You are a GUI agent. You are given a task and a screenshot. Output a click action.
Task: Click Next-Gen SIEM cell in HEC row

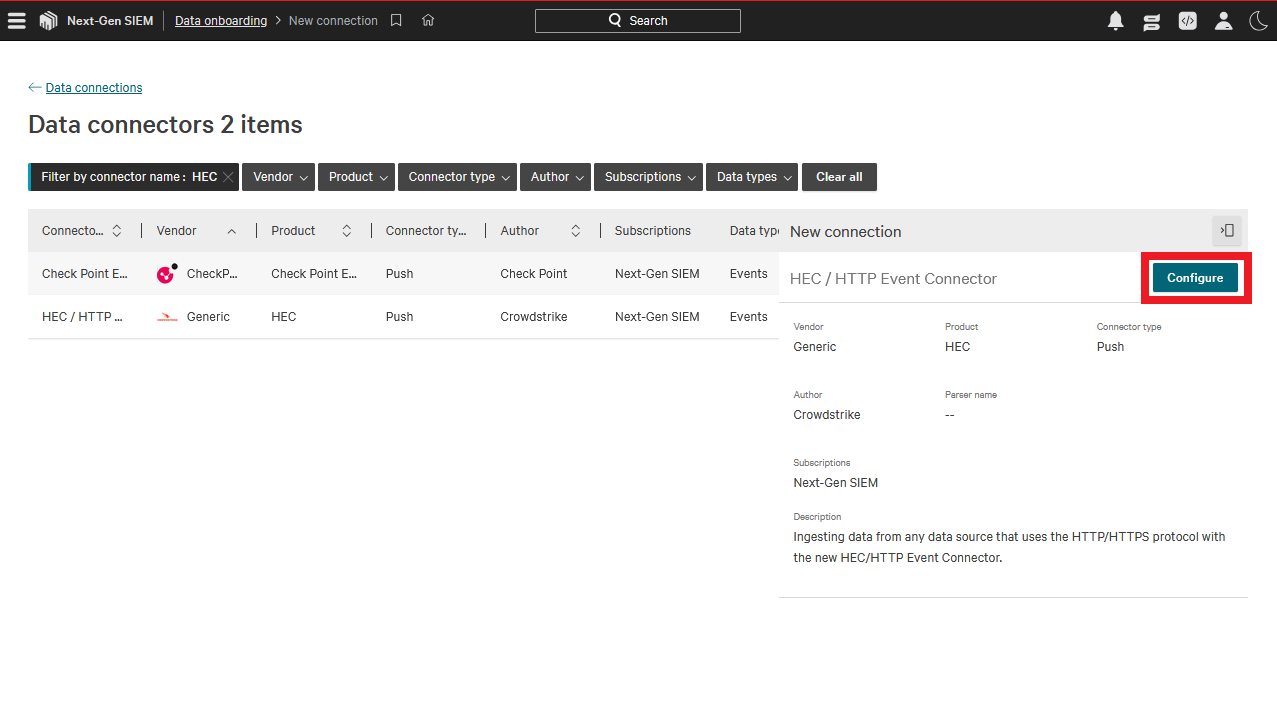click(657, 317)
